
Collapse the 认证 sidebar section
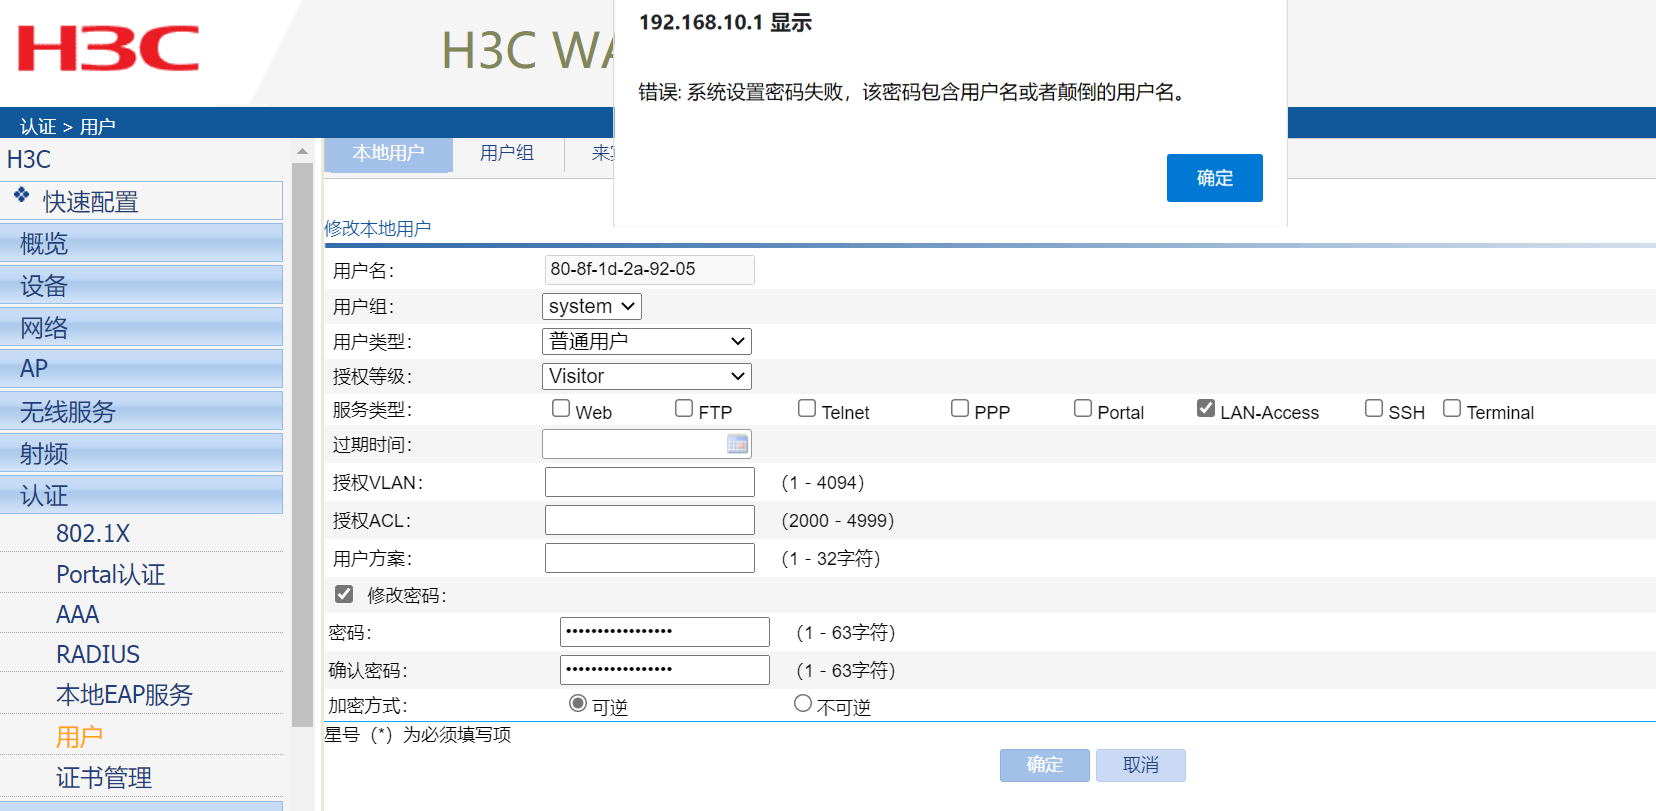[x=141, y=495]
